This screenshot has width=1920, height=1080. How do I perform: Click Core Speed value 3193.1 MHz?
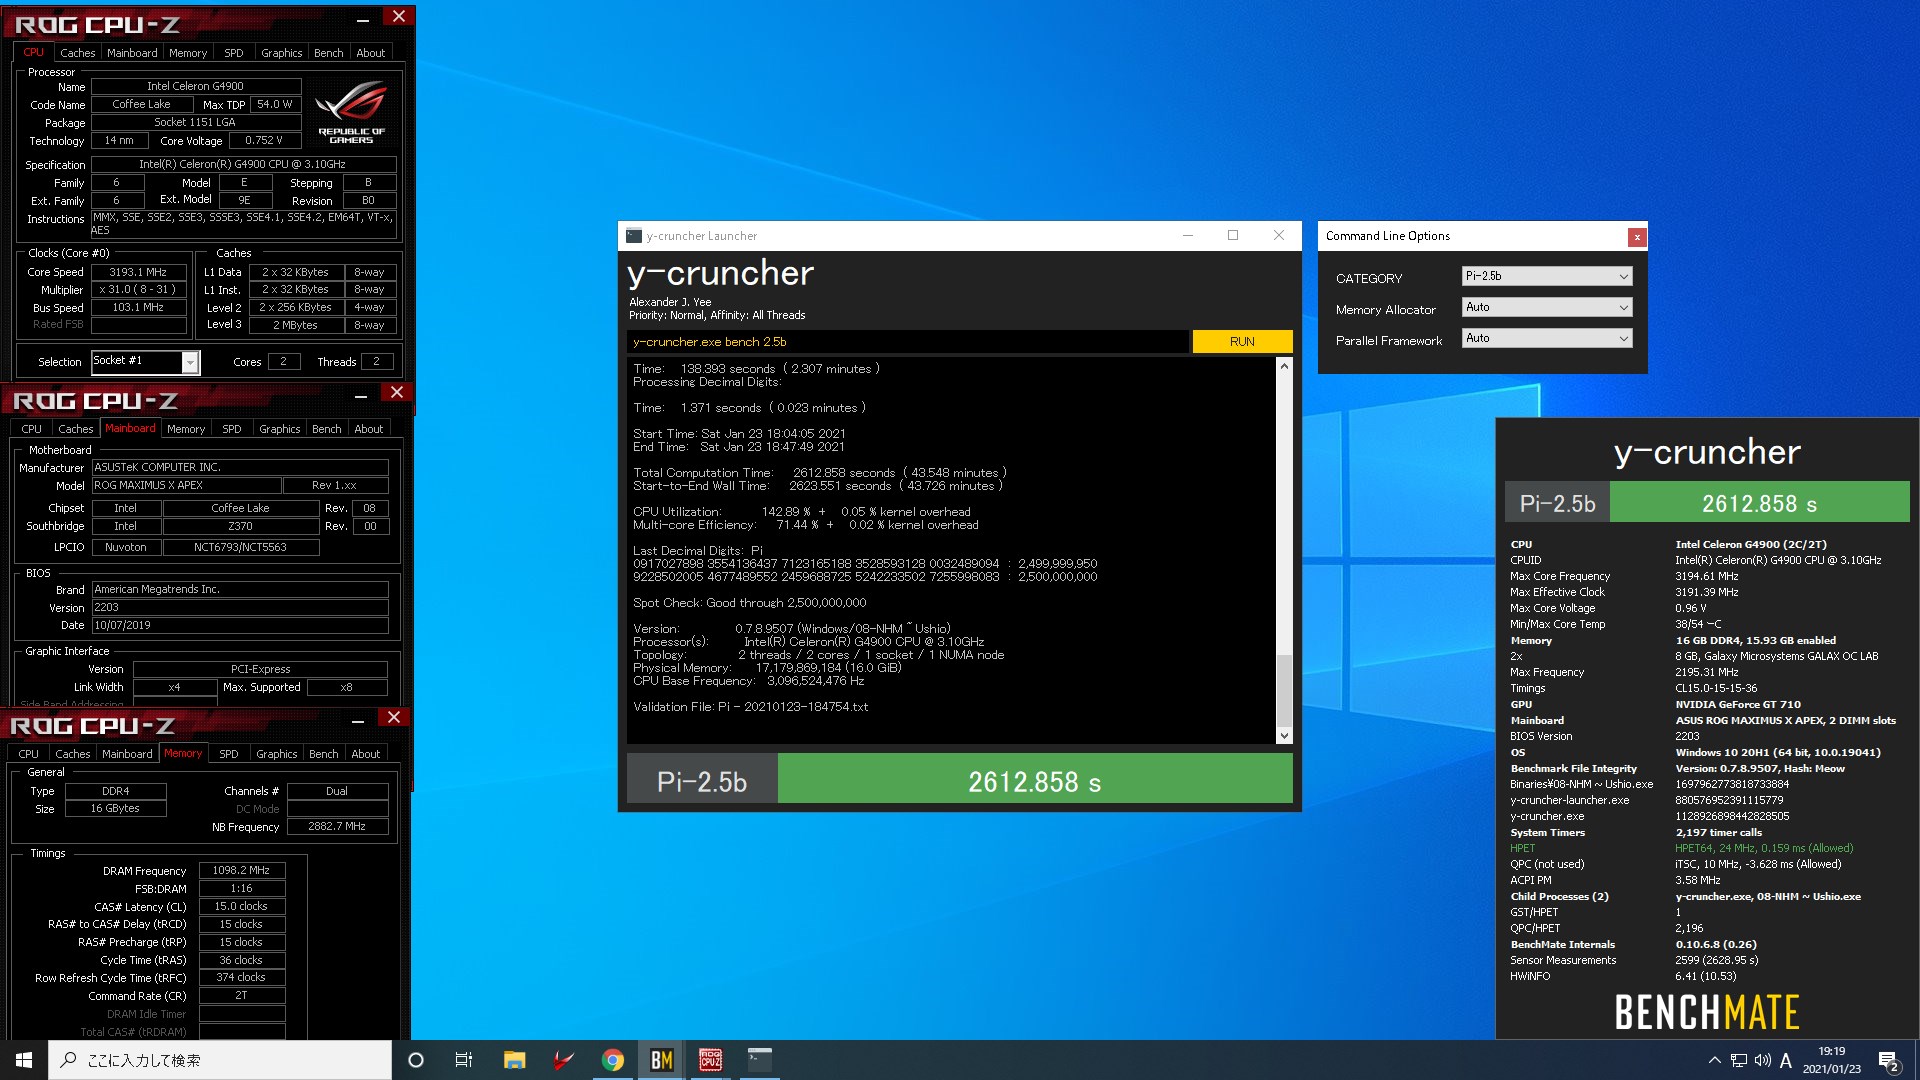[x=138, y=272]
